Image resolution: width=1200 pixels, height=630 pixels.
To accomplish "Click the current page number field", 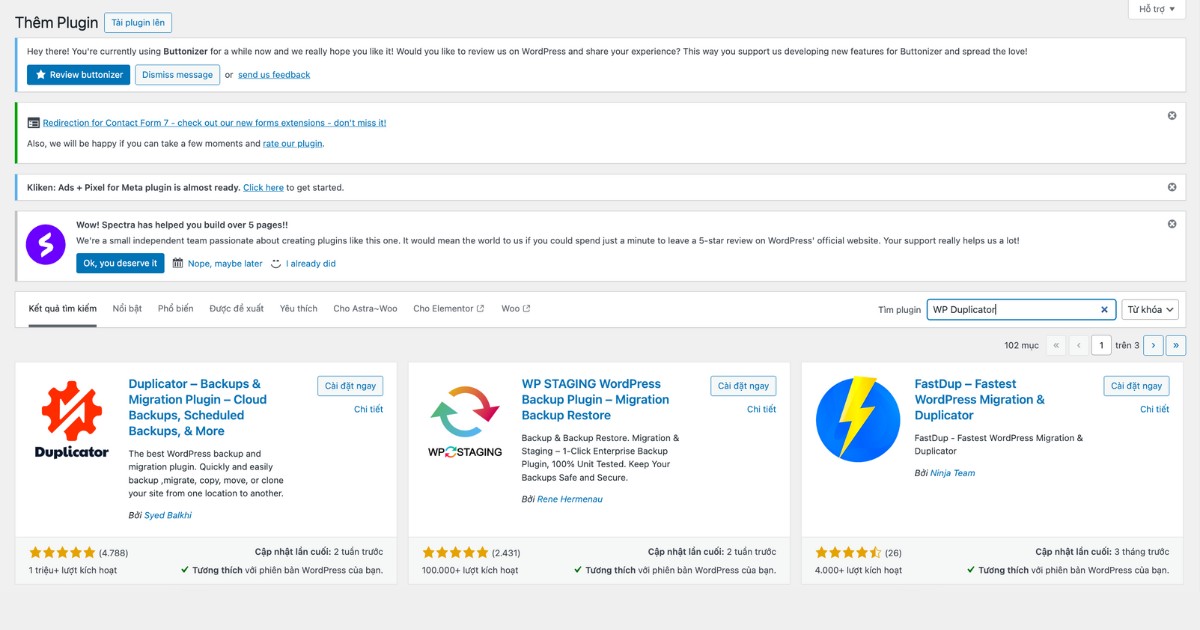I will pyautogui.click(x=1101, y=345).
